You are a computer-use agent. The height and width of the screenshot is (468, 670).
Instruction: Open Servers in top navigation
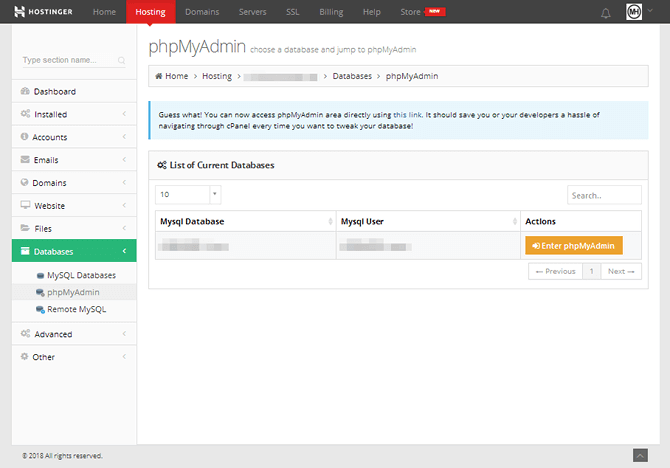pos(253,12)
